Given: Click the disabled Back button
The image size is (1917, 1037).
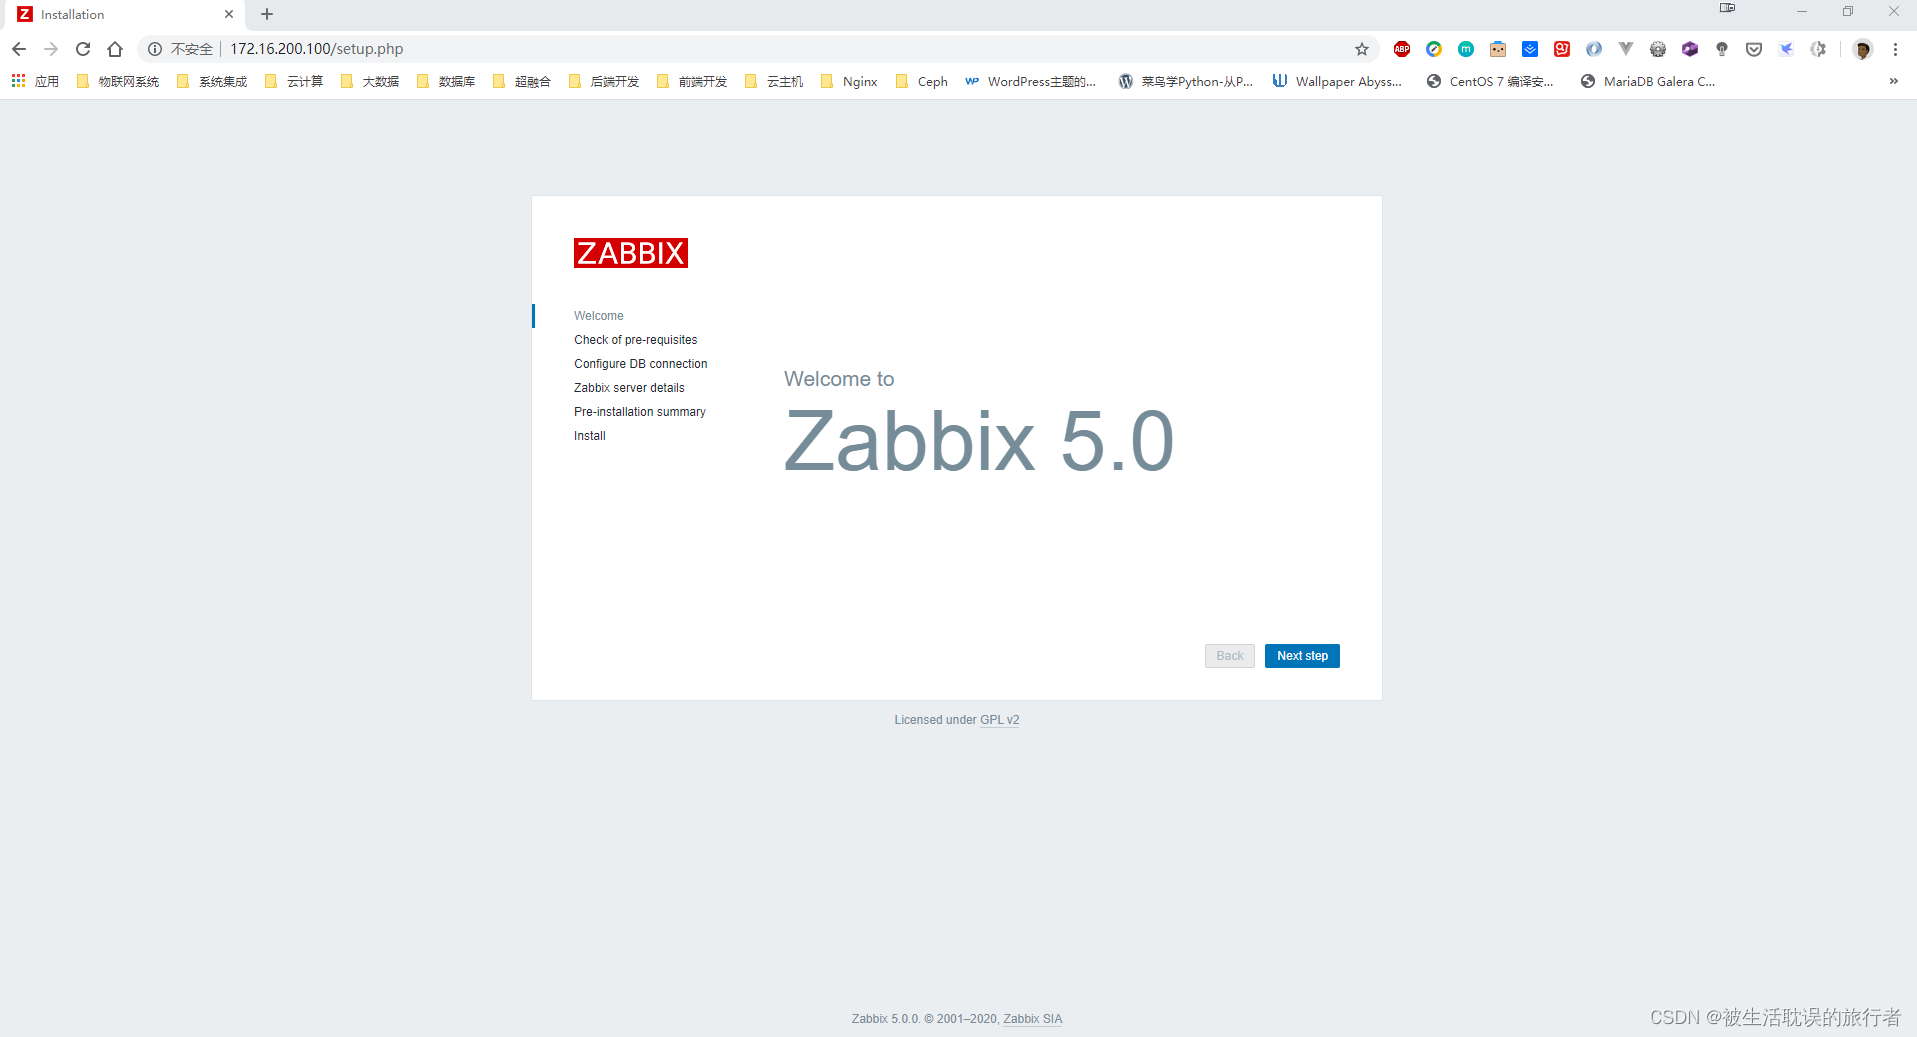Looking at the screenshot, I should tap(1230, 656).
